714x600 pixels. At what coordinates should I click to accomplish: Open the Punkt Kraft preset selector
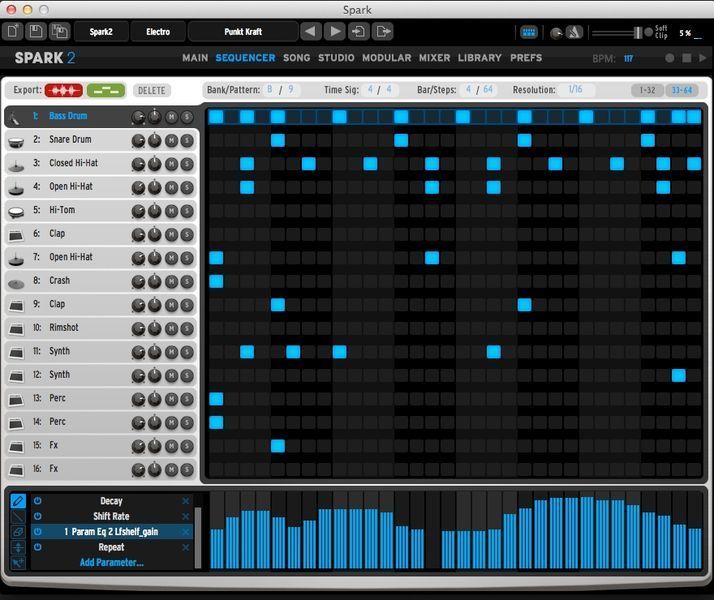pos(243,32)
